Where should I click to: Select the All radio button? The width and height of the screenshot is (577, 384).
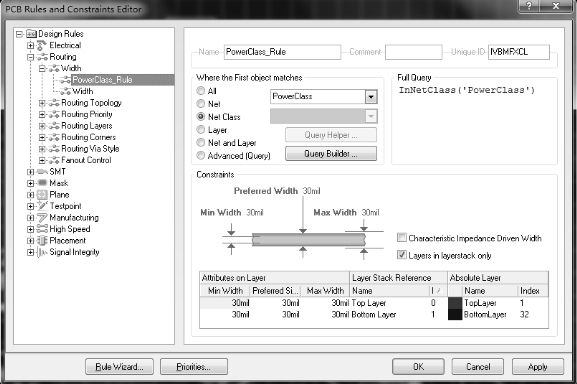(x=201, y=90)
